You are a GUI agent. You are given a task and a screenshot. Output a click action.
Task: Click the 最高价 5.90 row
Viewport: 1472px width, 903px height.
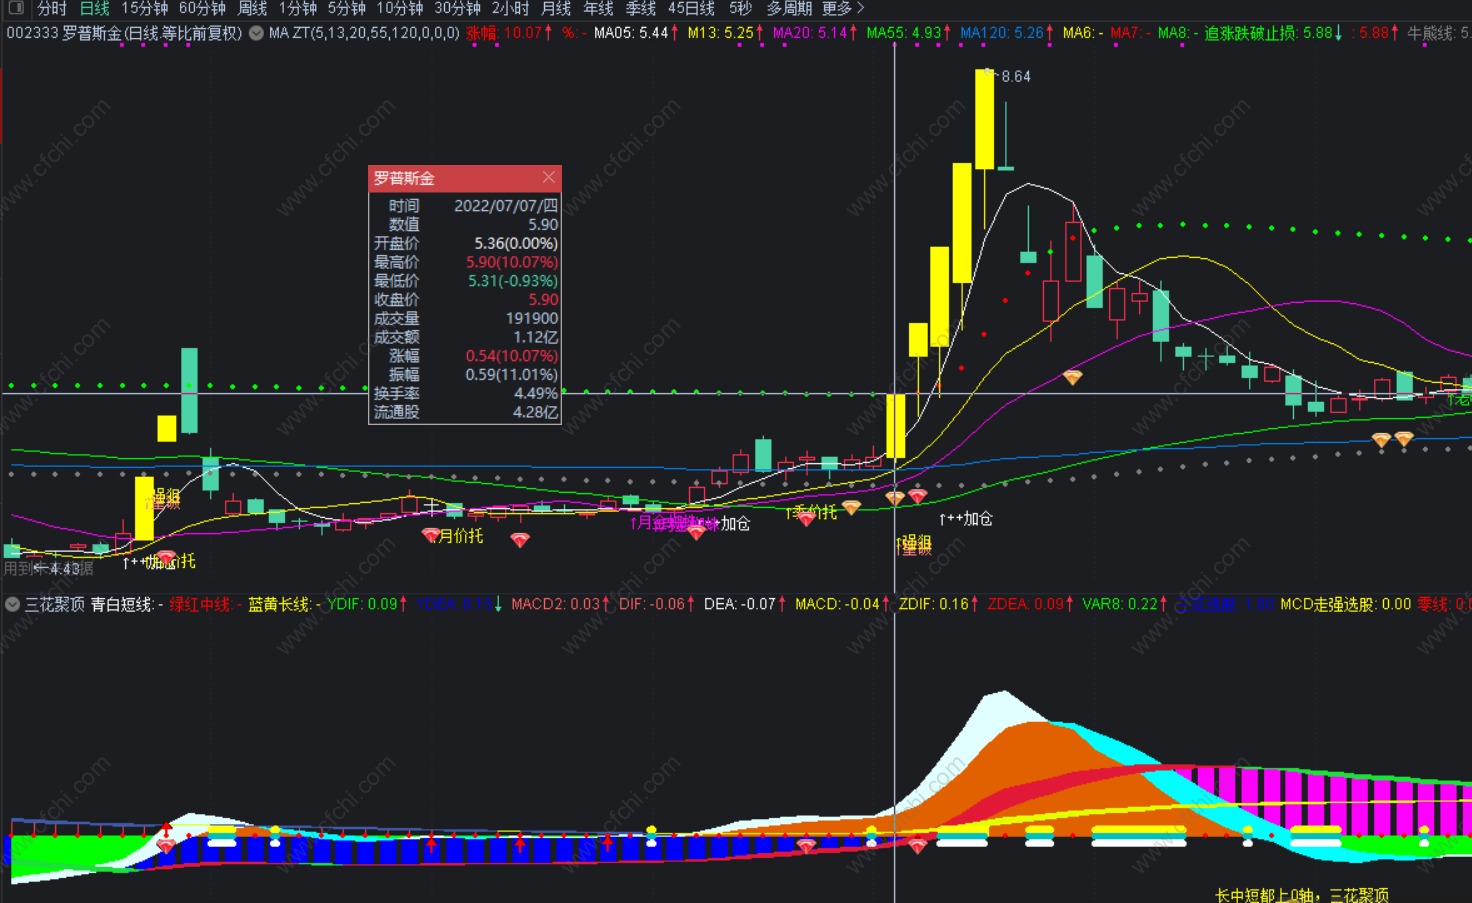(465, 262)
